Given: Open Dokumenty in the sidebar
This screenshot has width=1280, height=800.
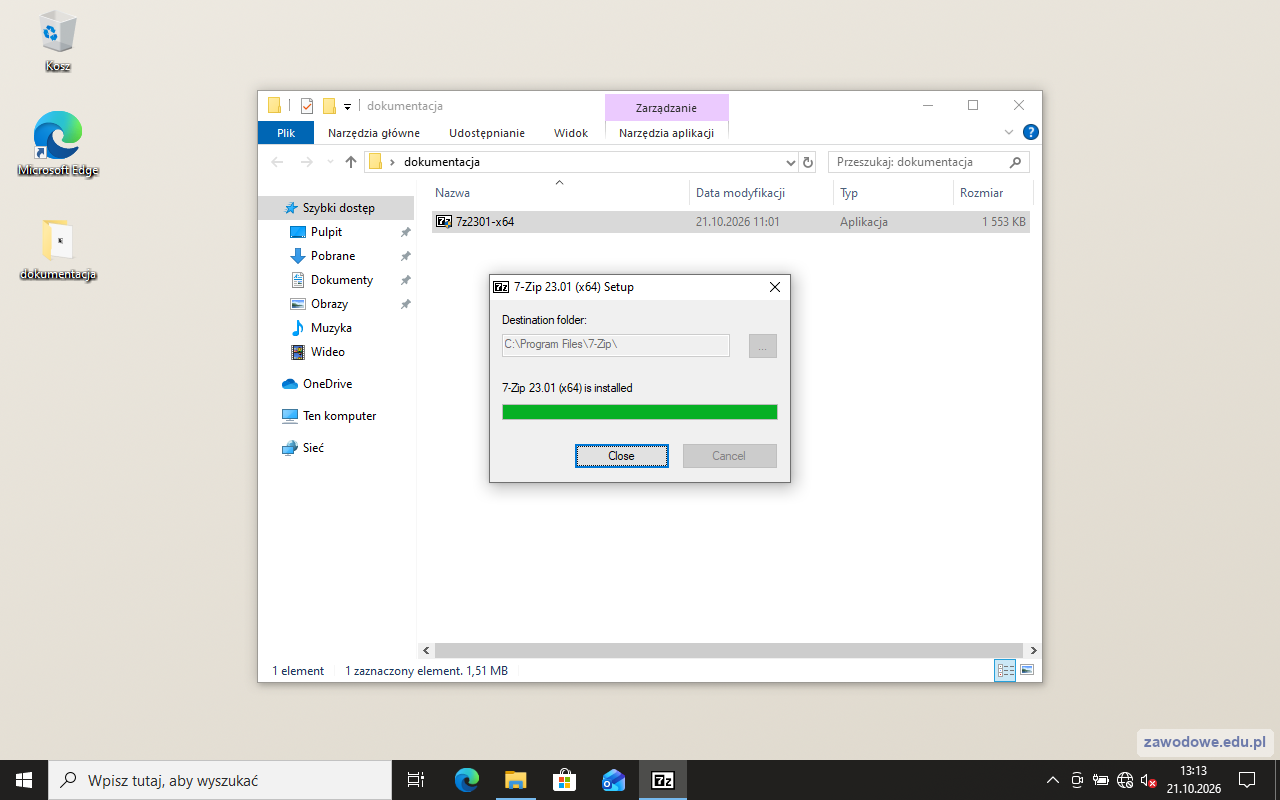Looking at the screenshot, I should 338,280.
